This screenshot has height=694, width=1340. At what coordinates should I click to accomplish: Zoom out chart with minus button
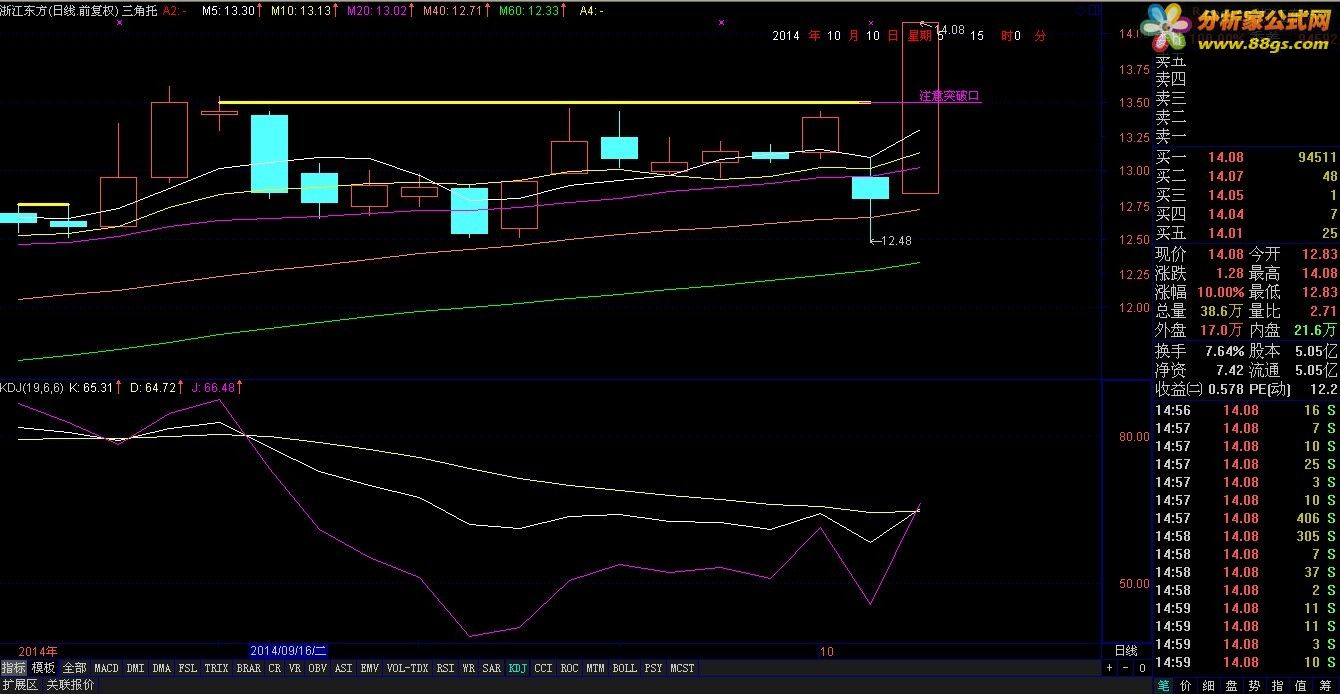[x=1125, y=668]
